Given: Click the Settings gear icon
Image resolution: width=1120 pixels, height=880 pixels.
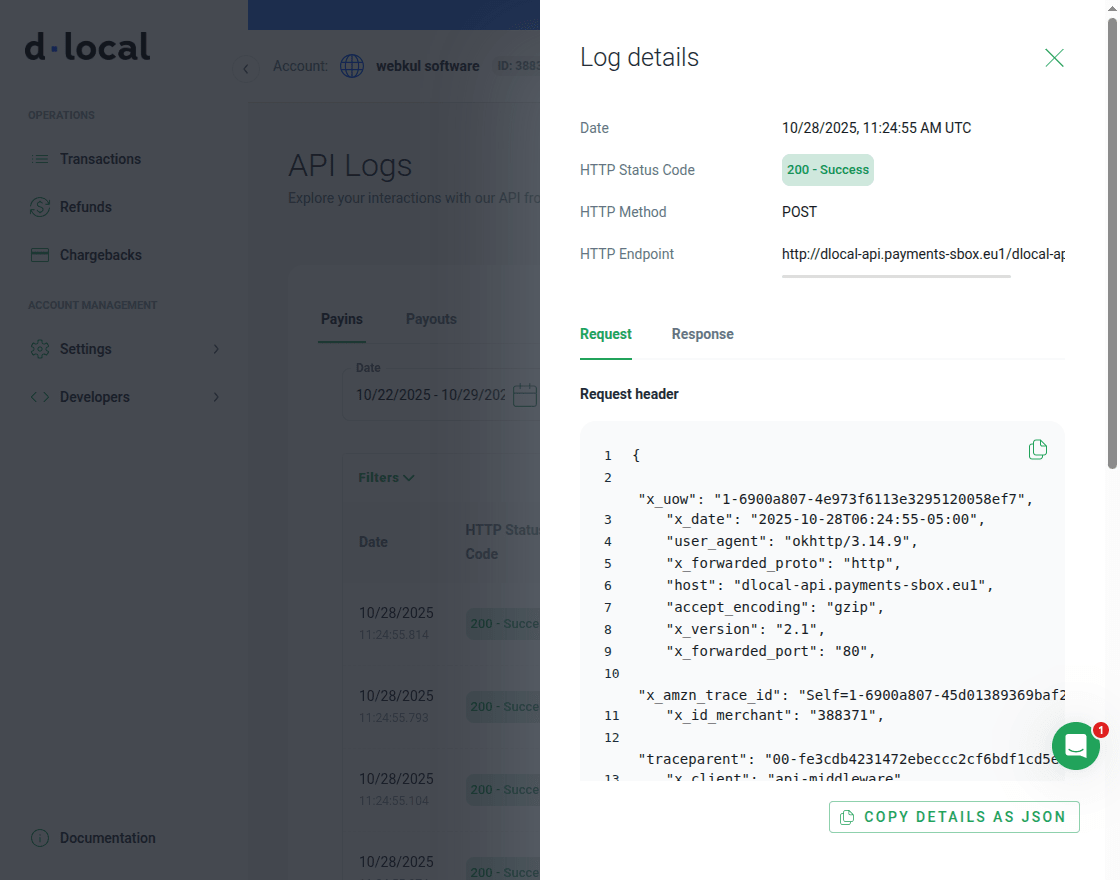Looking at the screenshot, I should pos(40,349).
